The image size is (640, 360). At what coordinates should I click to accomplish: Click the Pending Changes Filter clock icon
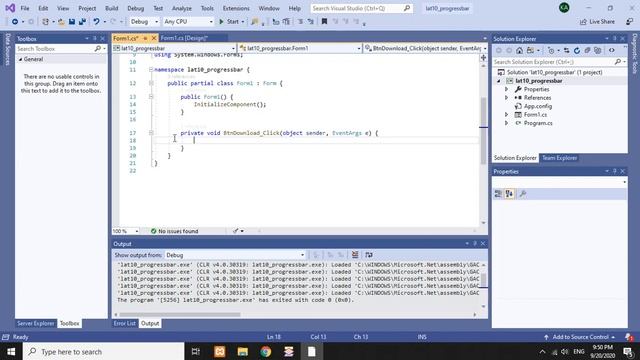(x=551, y=51)
